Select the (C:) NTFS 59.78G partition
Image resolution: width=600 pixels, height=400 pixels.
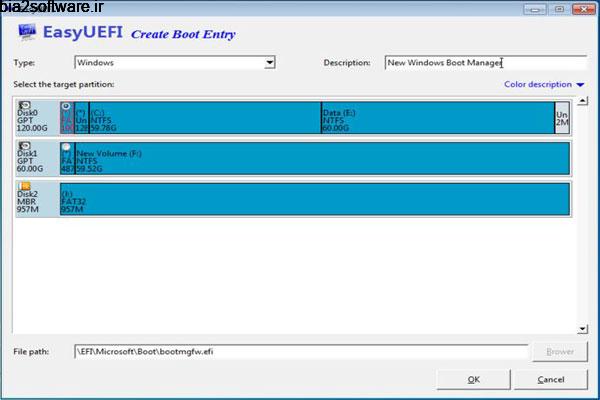click(x=205, y=118)
